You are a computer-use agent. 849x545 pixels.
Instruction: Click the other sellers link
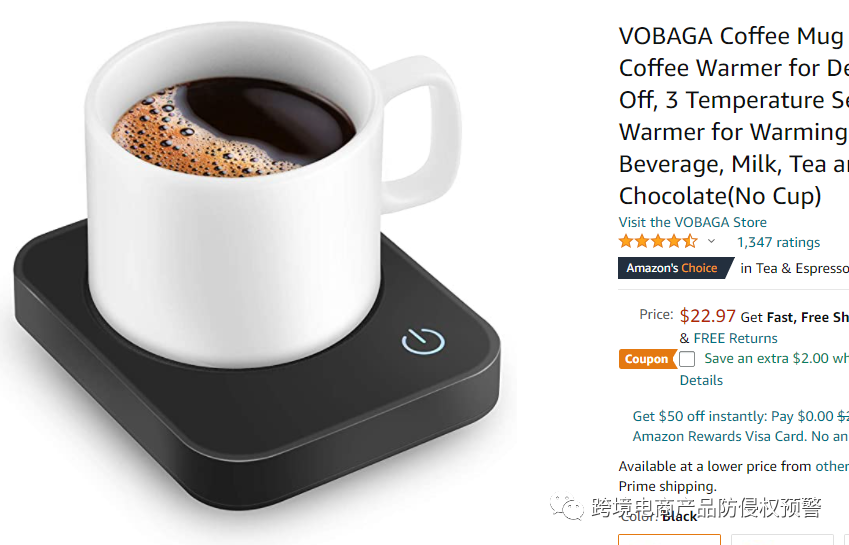(832, 466)
